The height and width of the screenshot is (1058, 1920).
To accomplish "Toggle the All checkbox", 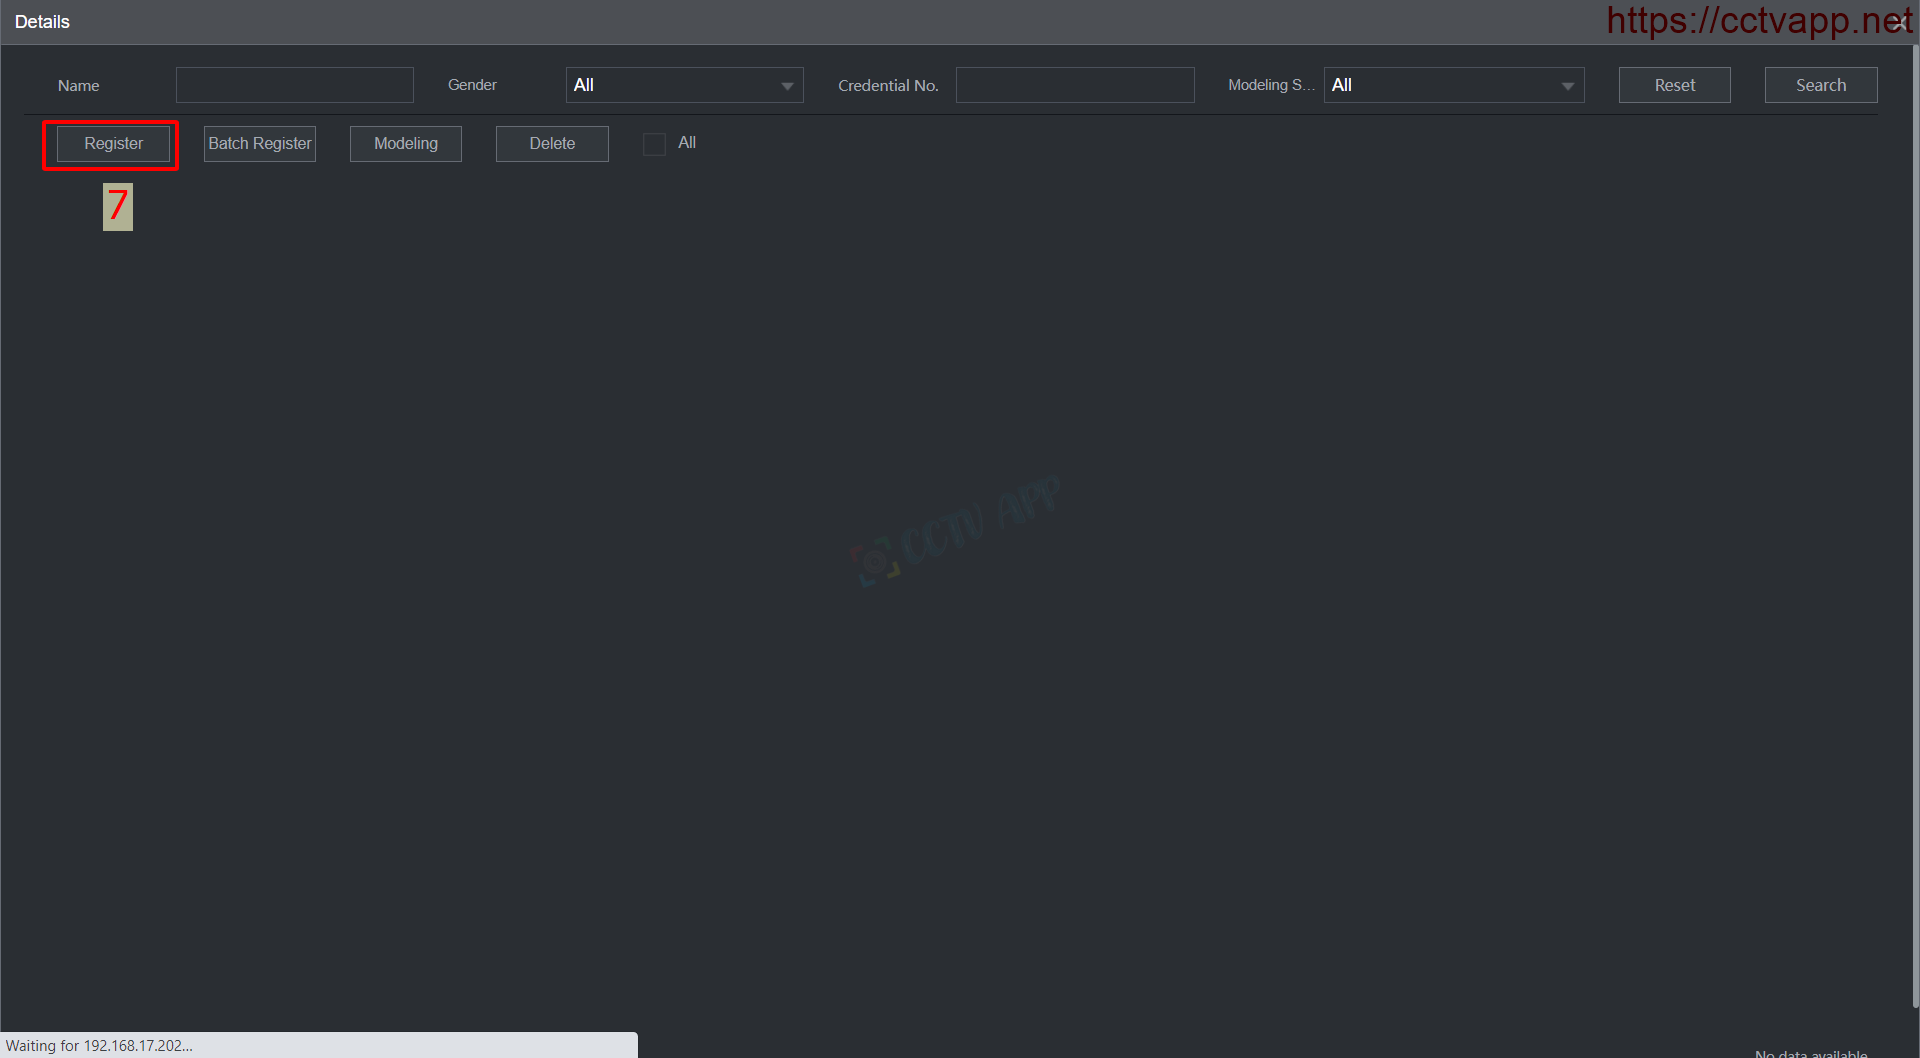I will pos(654,144).
